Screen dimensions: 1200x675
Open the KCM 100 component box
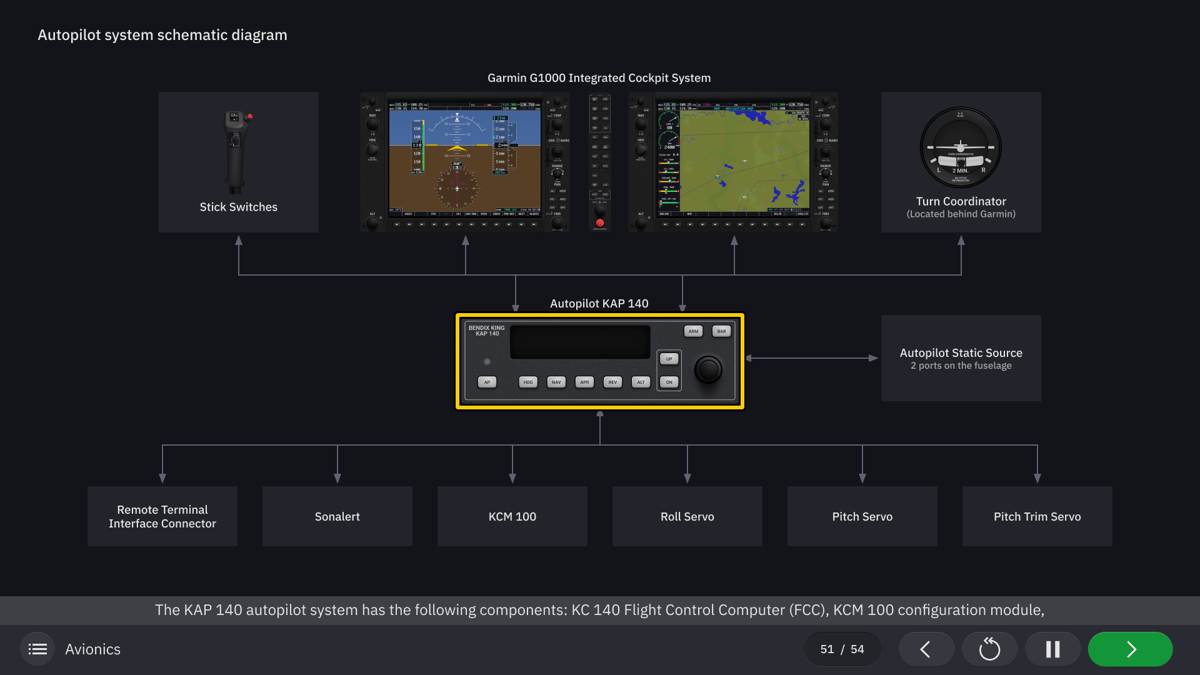(512, 516)
